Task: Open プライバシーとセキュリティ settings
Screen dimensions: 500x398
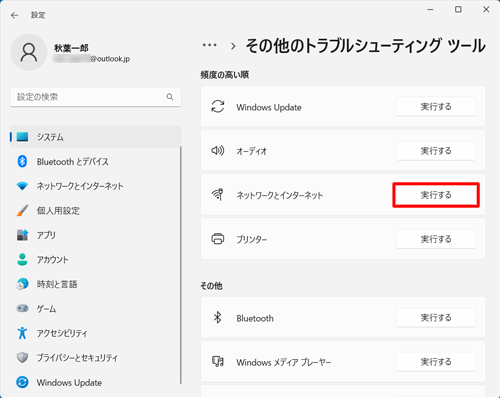Action: pos(96,358)
